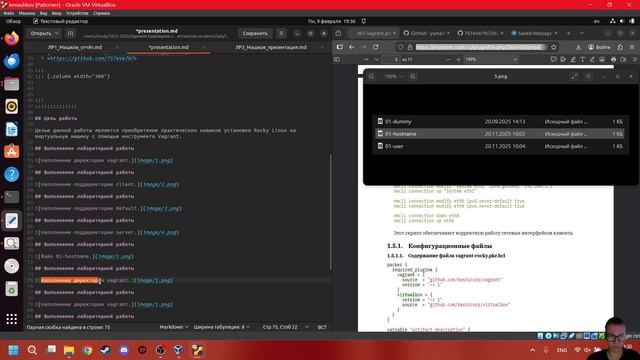Go back in the Firefox browser
The height and width of the screenshot is (360, 640).
click(x=351, y=47)
